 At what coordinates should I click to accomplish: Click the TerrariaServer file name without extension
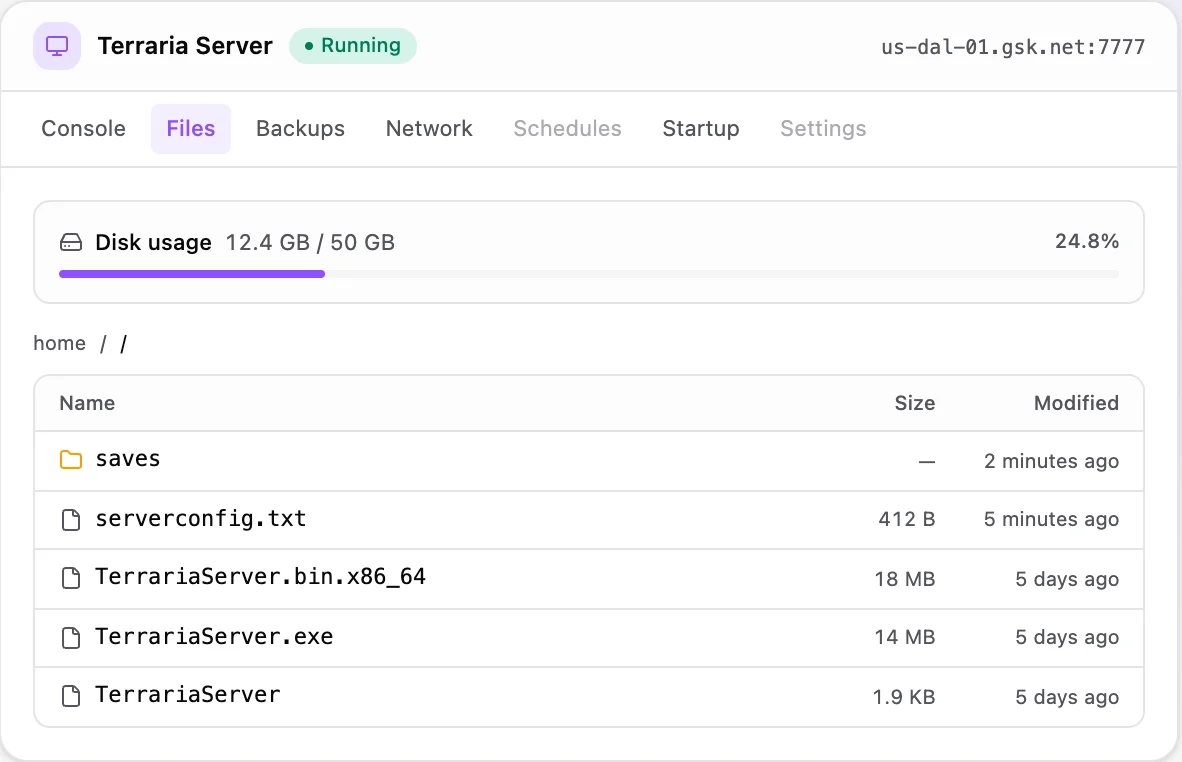tap(188, 695)
